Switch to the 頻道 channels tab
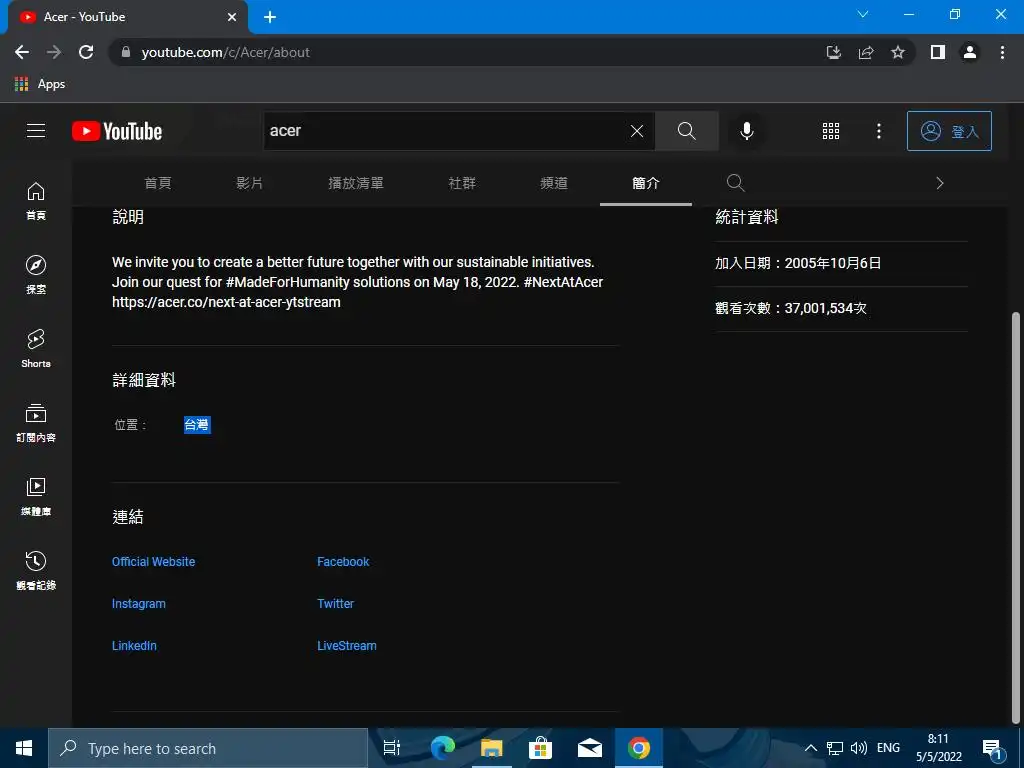 (554, 184)
